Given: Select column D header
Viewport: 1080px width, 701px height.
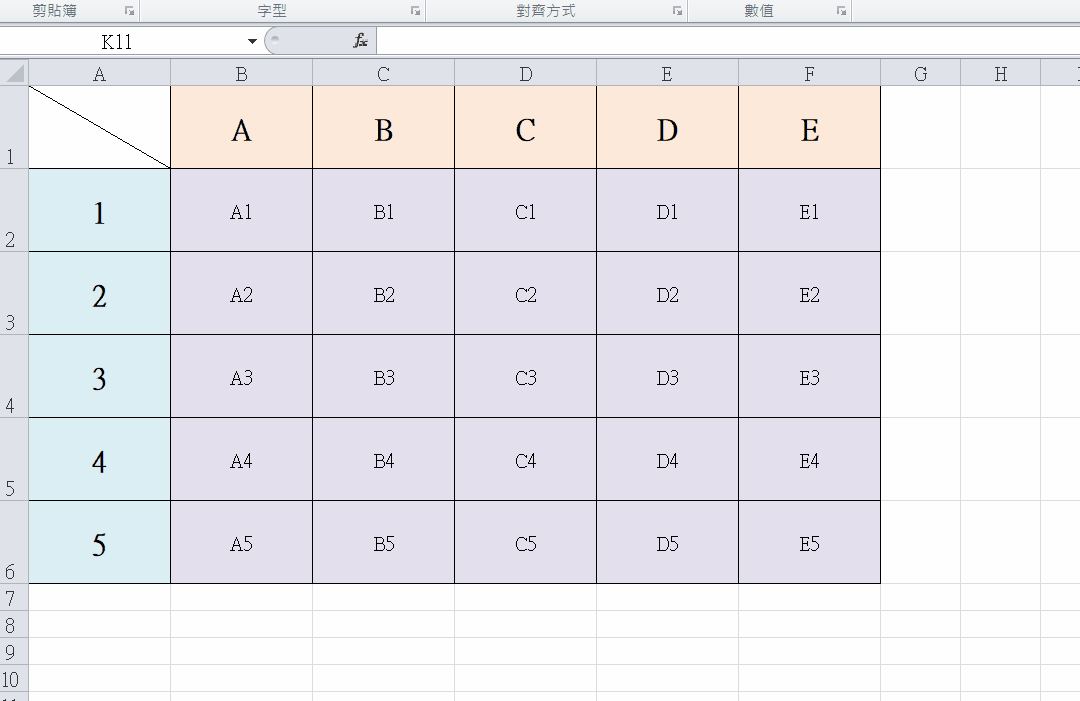Looking at the screenshot, I should [526, 73].
